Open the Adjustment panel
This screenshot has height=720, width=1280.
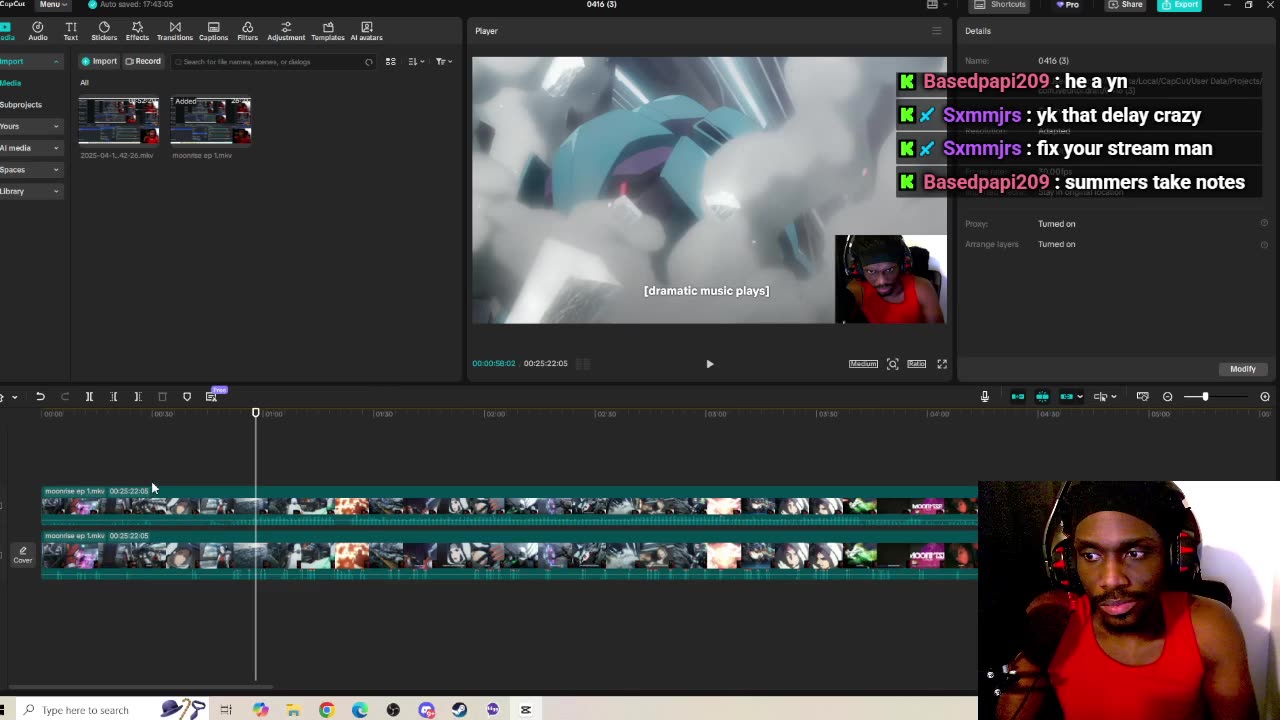(286, 31)
